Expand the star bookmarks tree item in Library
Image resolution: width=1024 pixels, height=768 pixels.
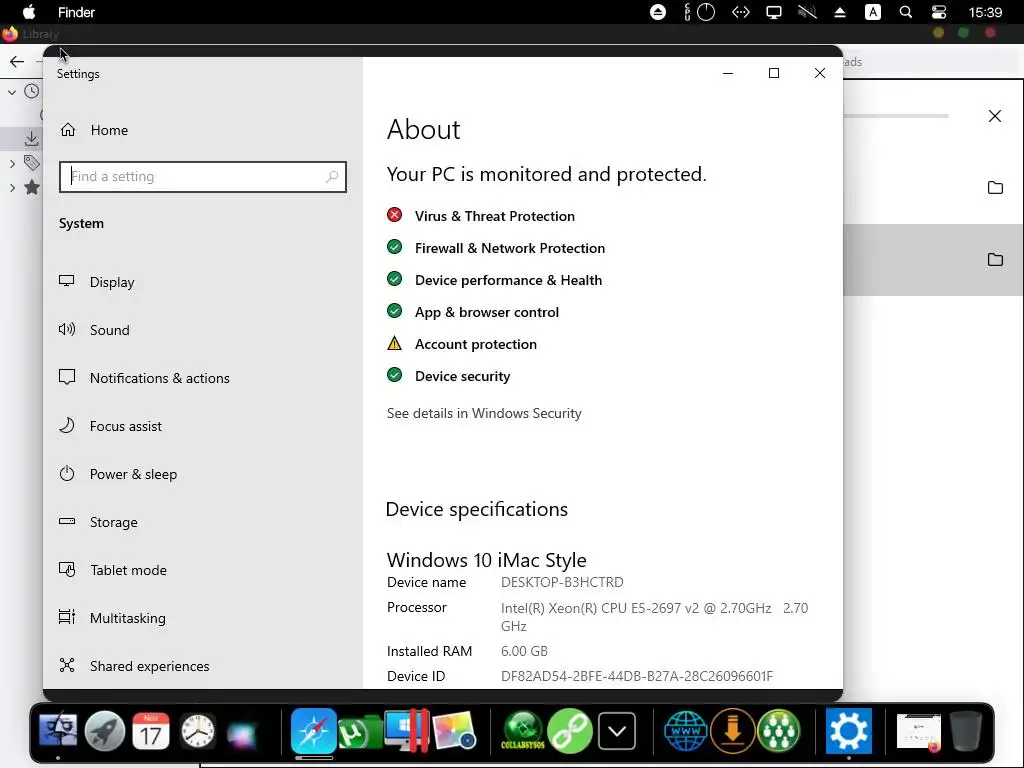point(12,188)
